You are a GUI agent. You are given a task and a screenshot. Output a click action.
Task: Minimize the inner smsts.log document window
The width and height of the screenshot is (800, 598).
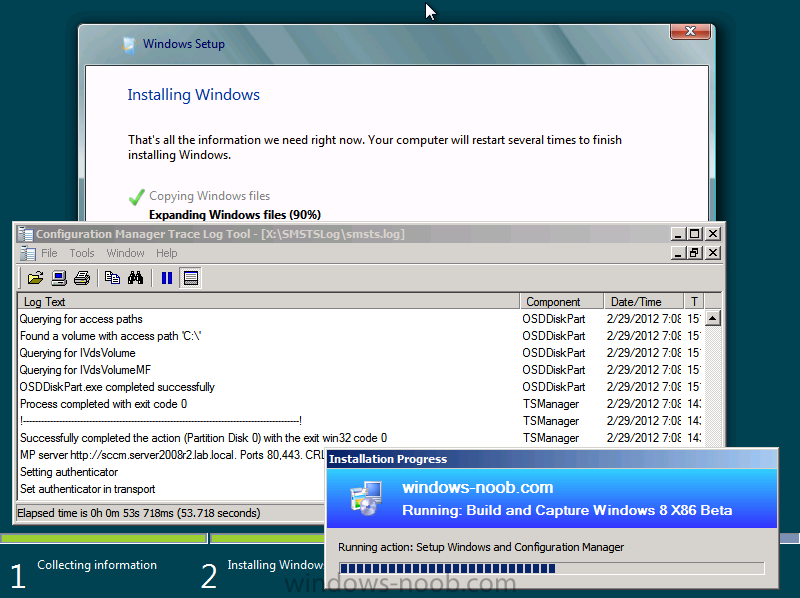click(678, 253)
